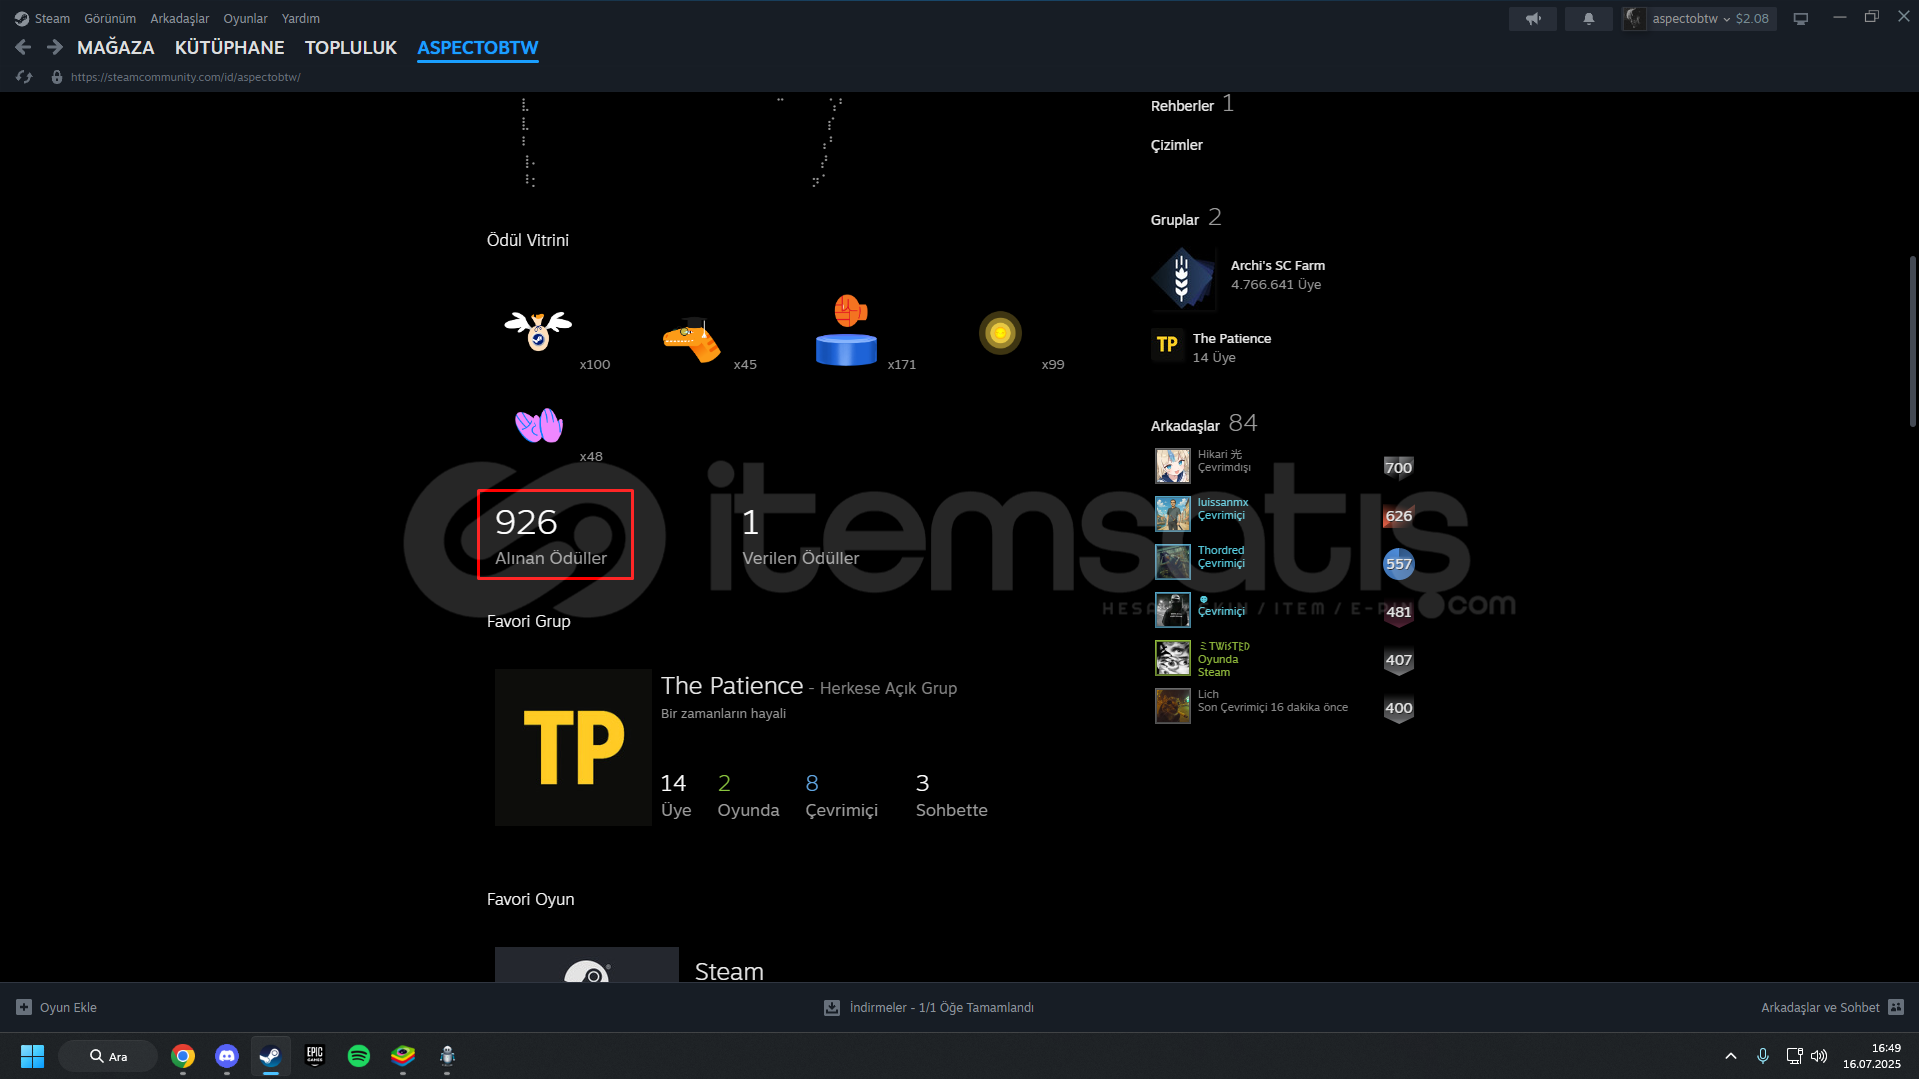Click the gold coin award x99
This screenshot has height=1079, width=1919.
1000,333
